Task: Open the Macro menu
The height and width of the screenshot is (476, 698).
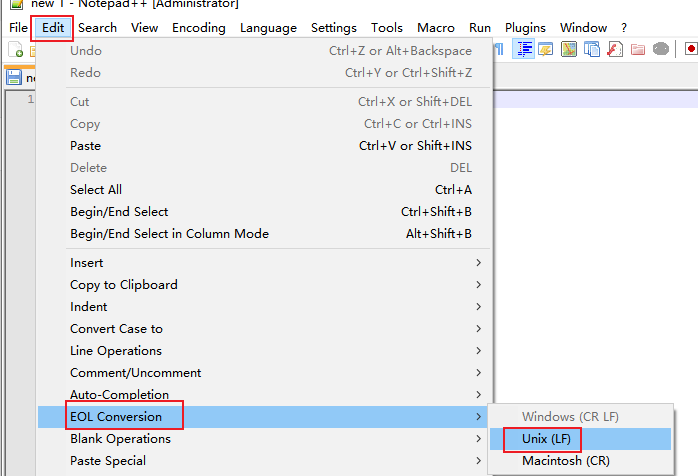Action: click(436, 28)
